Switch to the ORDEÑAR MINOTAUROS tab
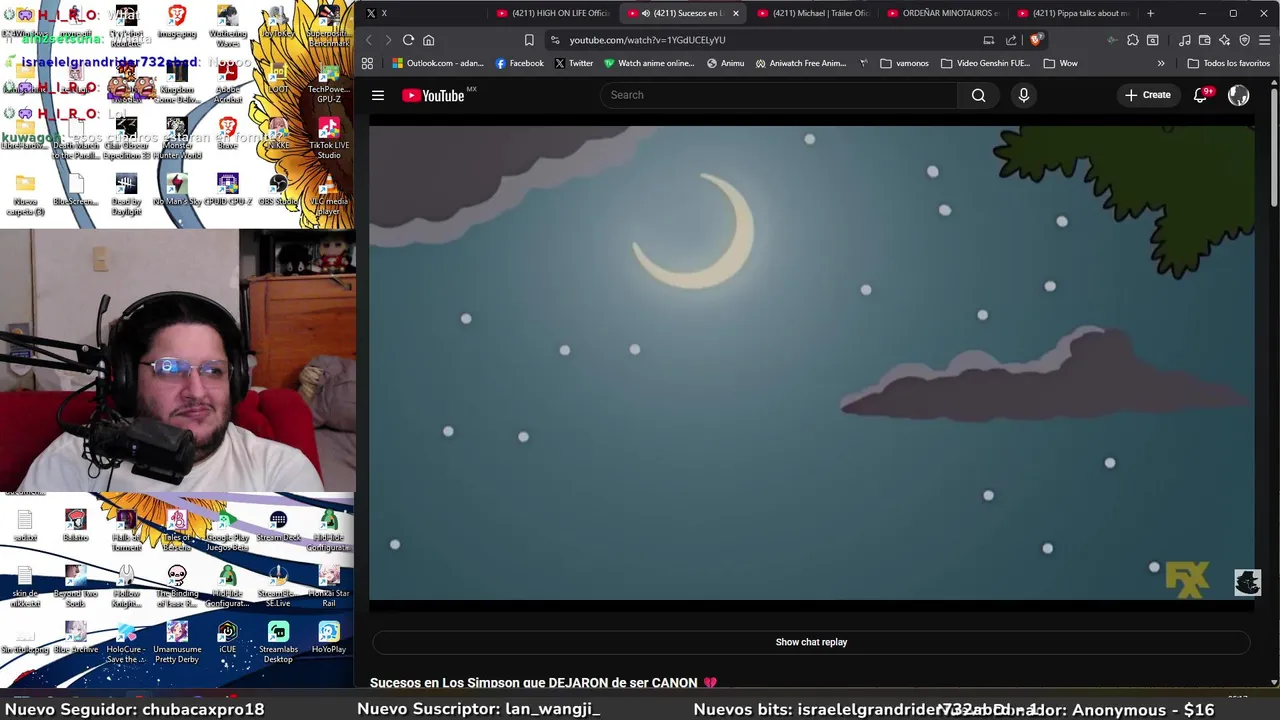1280x720 pixels. click(942, 13)
